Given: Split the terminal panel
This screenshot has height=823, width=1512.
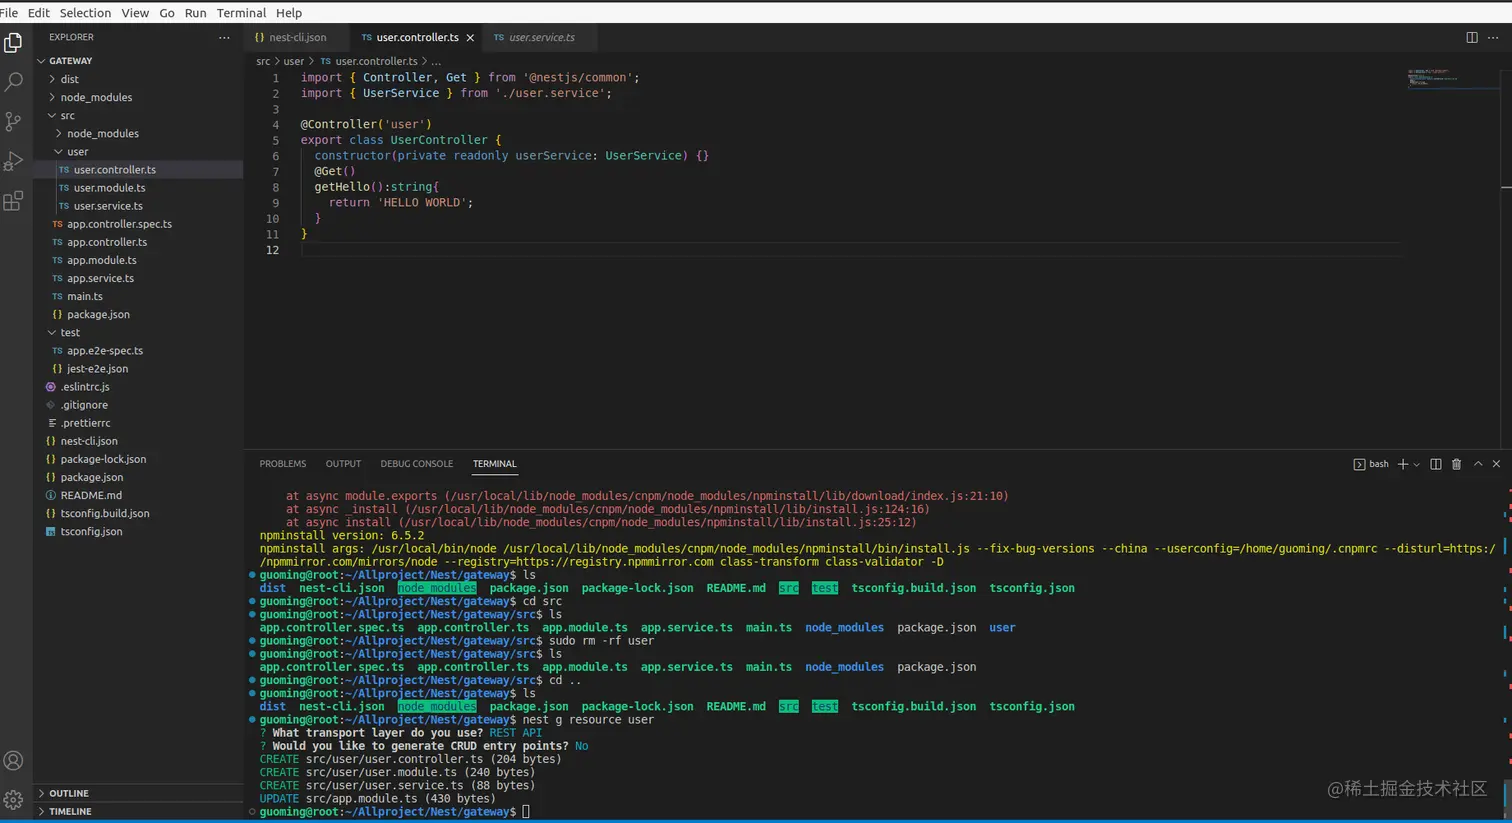Looking at the screenshot, I should point(1435,464).
